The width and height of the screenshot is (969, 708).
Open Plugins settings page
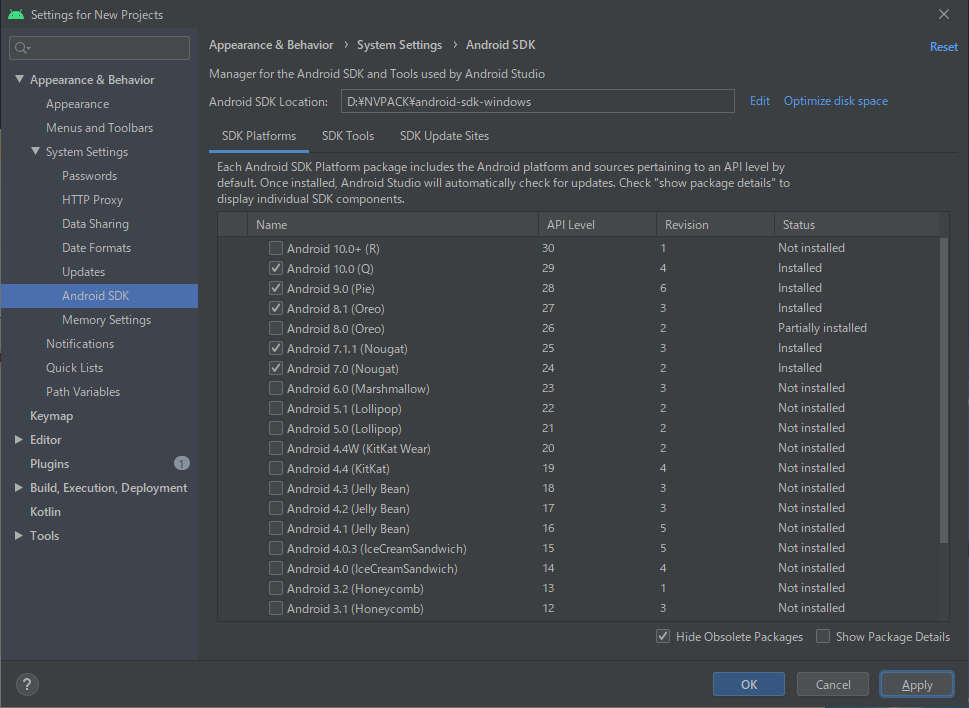coord(49,464)
